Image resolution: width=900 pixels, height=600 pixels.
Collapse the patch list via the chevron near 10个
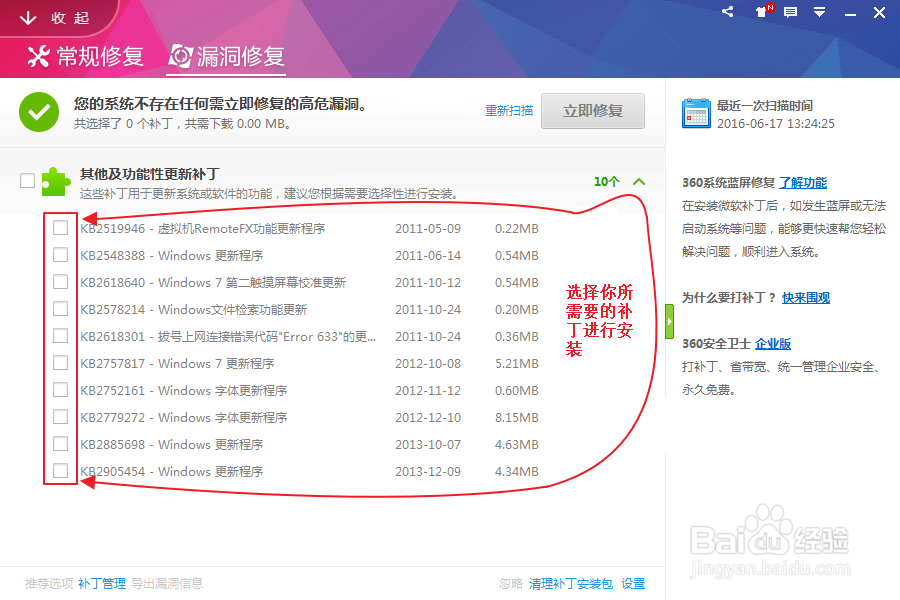coord(639,183)
